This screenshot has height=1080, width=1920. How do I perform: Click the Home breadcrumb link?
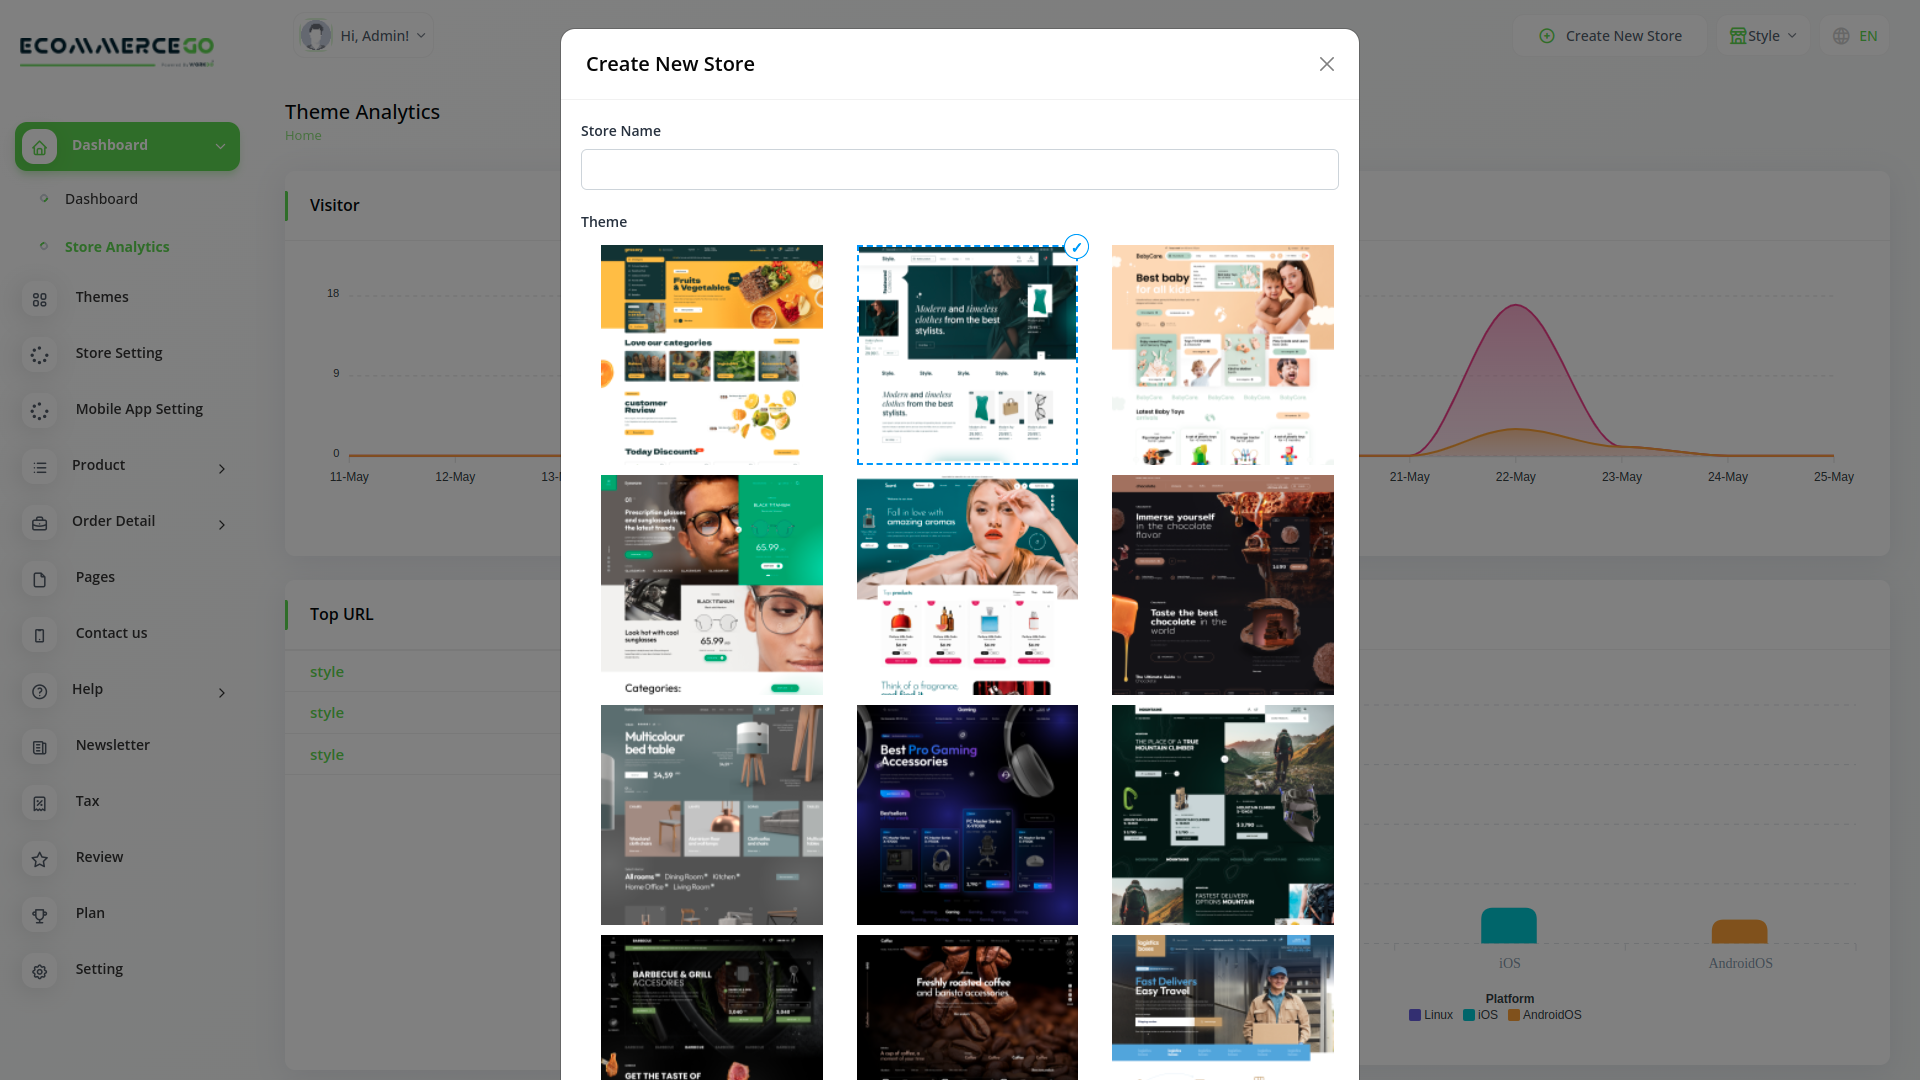pos(303,136)
